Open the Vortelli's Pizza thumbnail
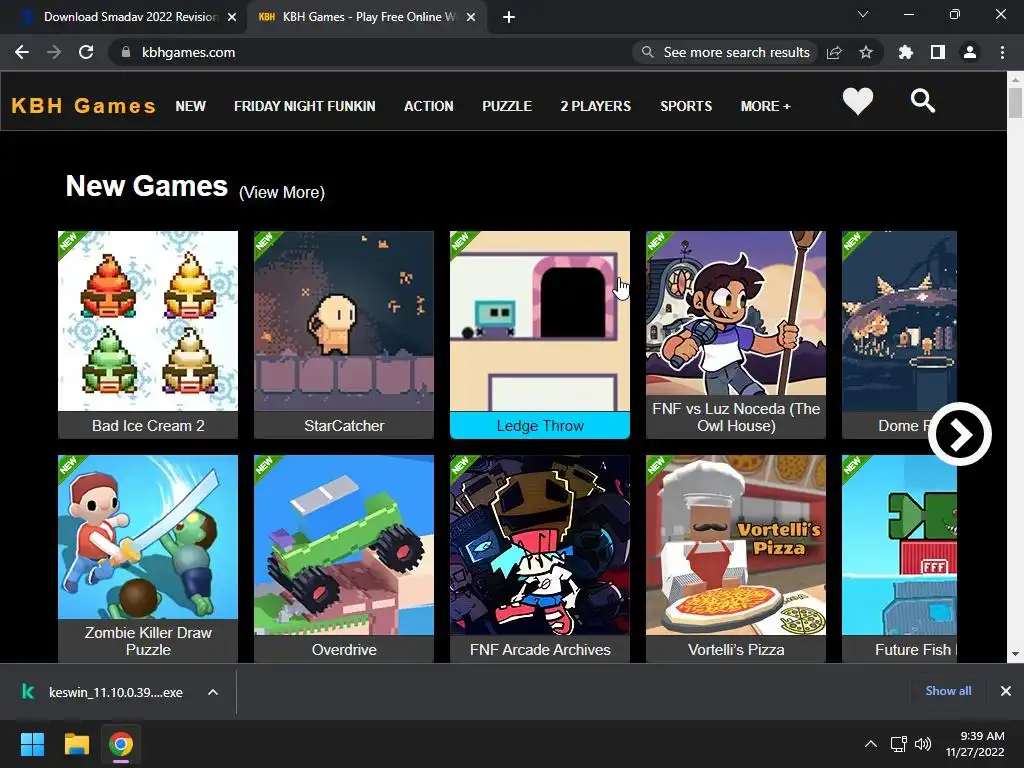The width and height of the screenshot is (1024, 768). click(736, 545)
